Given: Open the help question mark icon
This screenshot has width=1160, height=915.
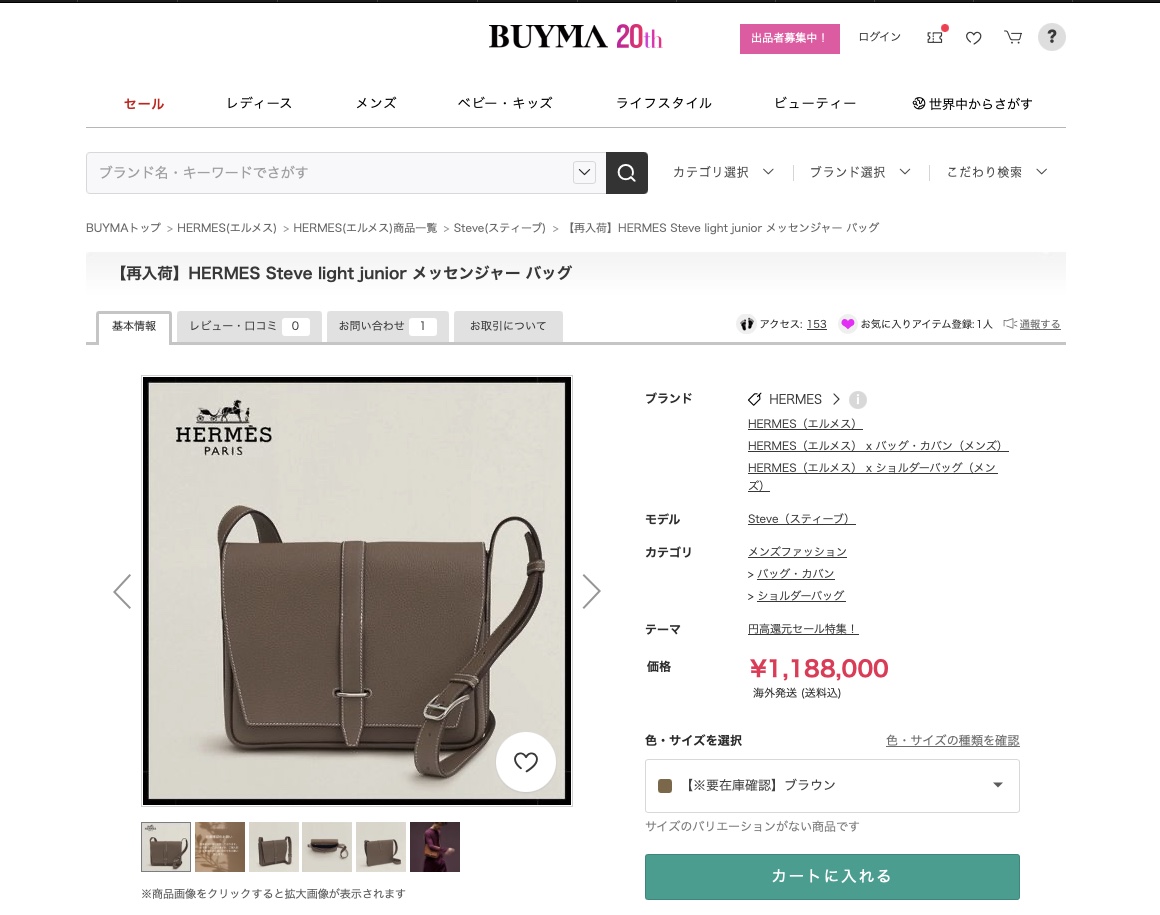Looking at the screenshot, I should tap(1051, 36).
